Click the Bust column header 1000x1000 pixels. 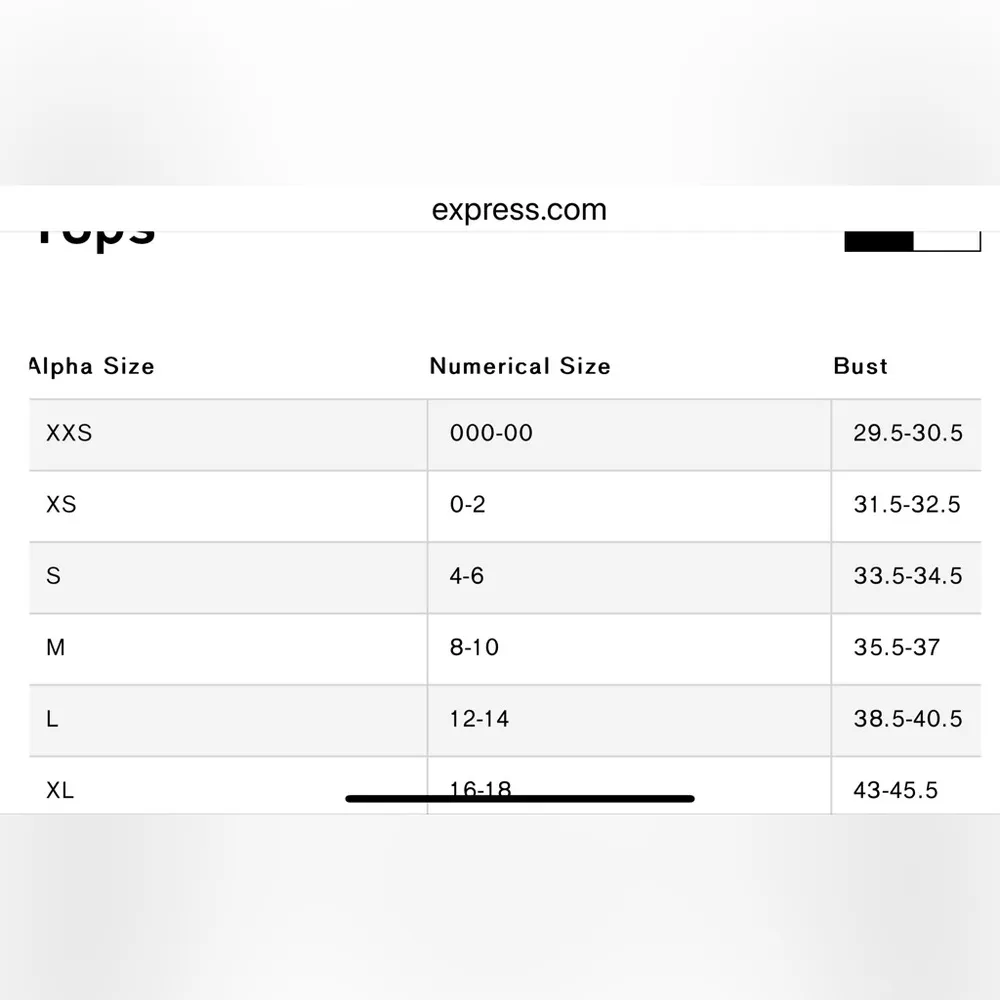(x=860, y=366)
